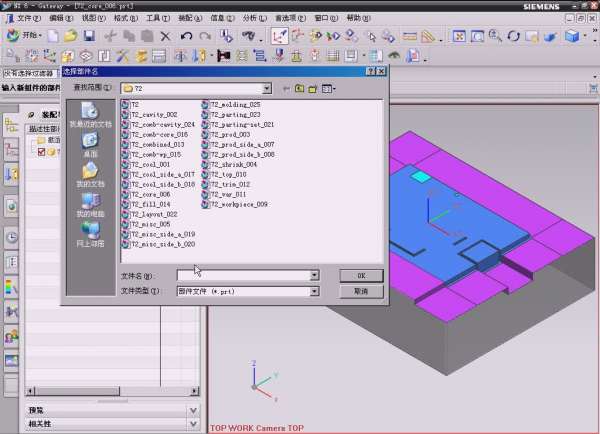Click the dialog Help question-mark button
Image resolution: width=600 pixels, height=434 pixels.
tap(370, 72)
